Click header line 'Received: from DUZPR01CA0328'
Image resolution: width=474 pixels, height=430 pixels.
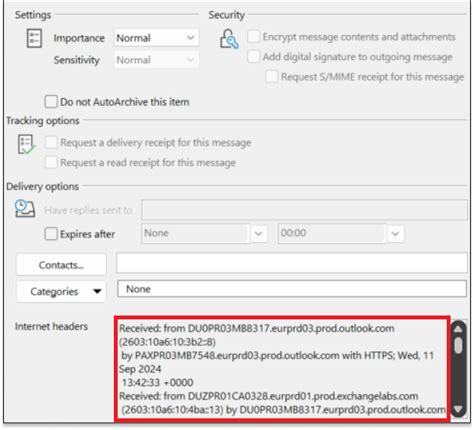point(269,396)
